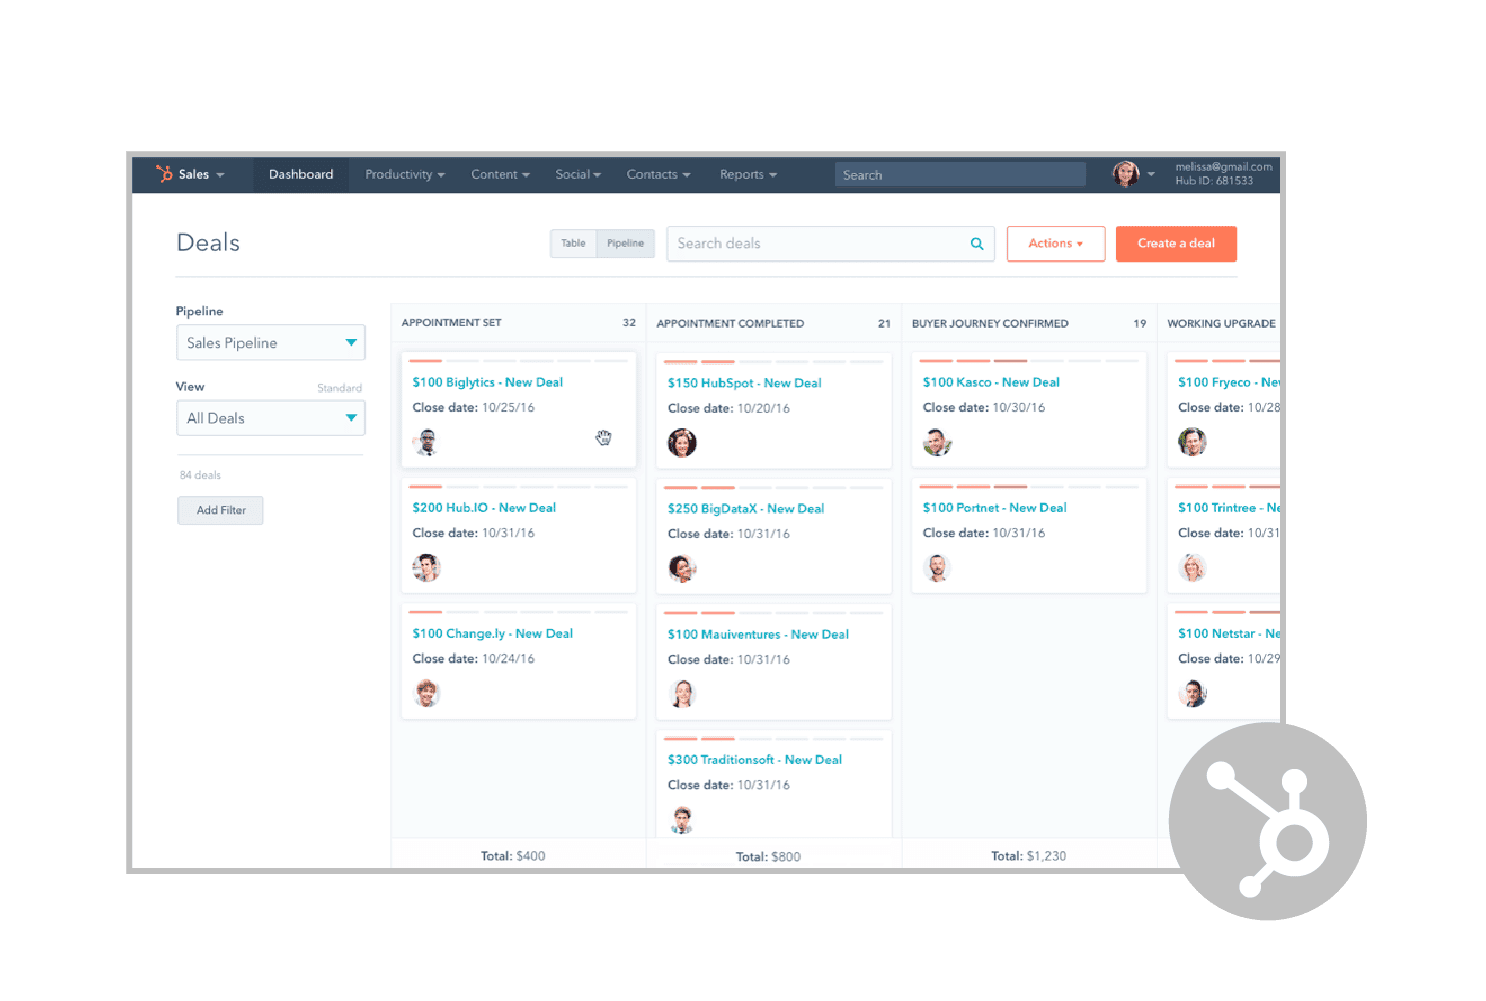This screenshot has height=1001, width=1486.
Task: Click the Create a deal button
Action: point(1176,244)
